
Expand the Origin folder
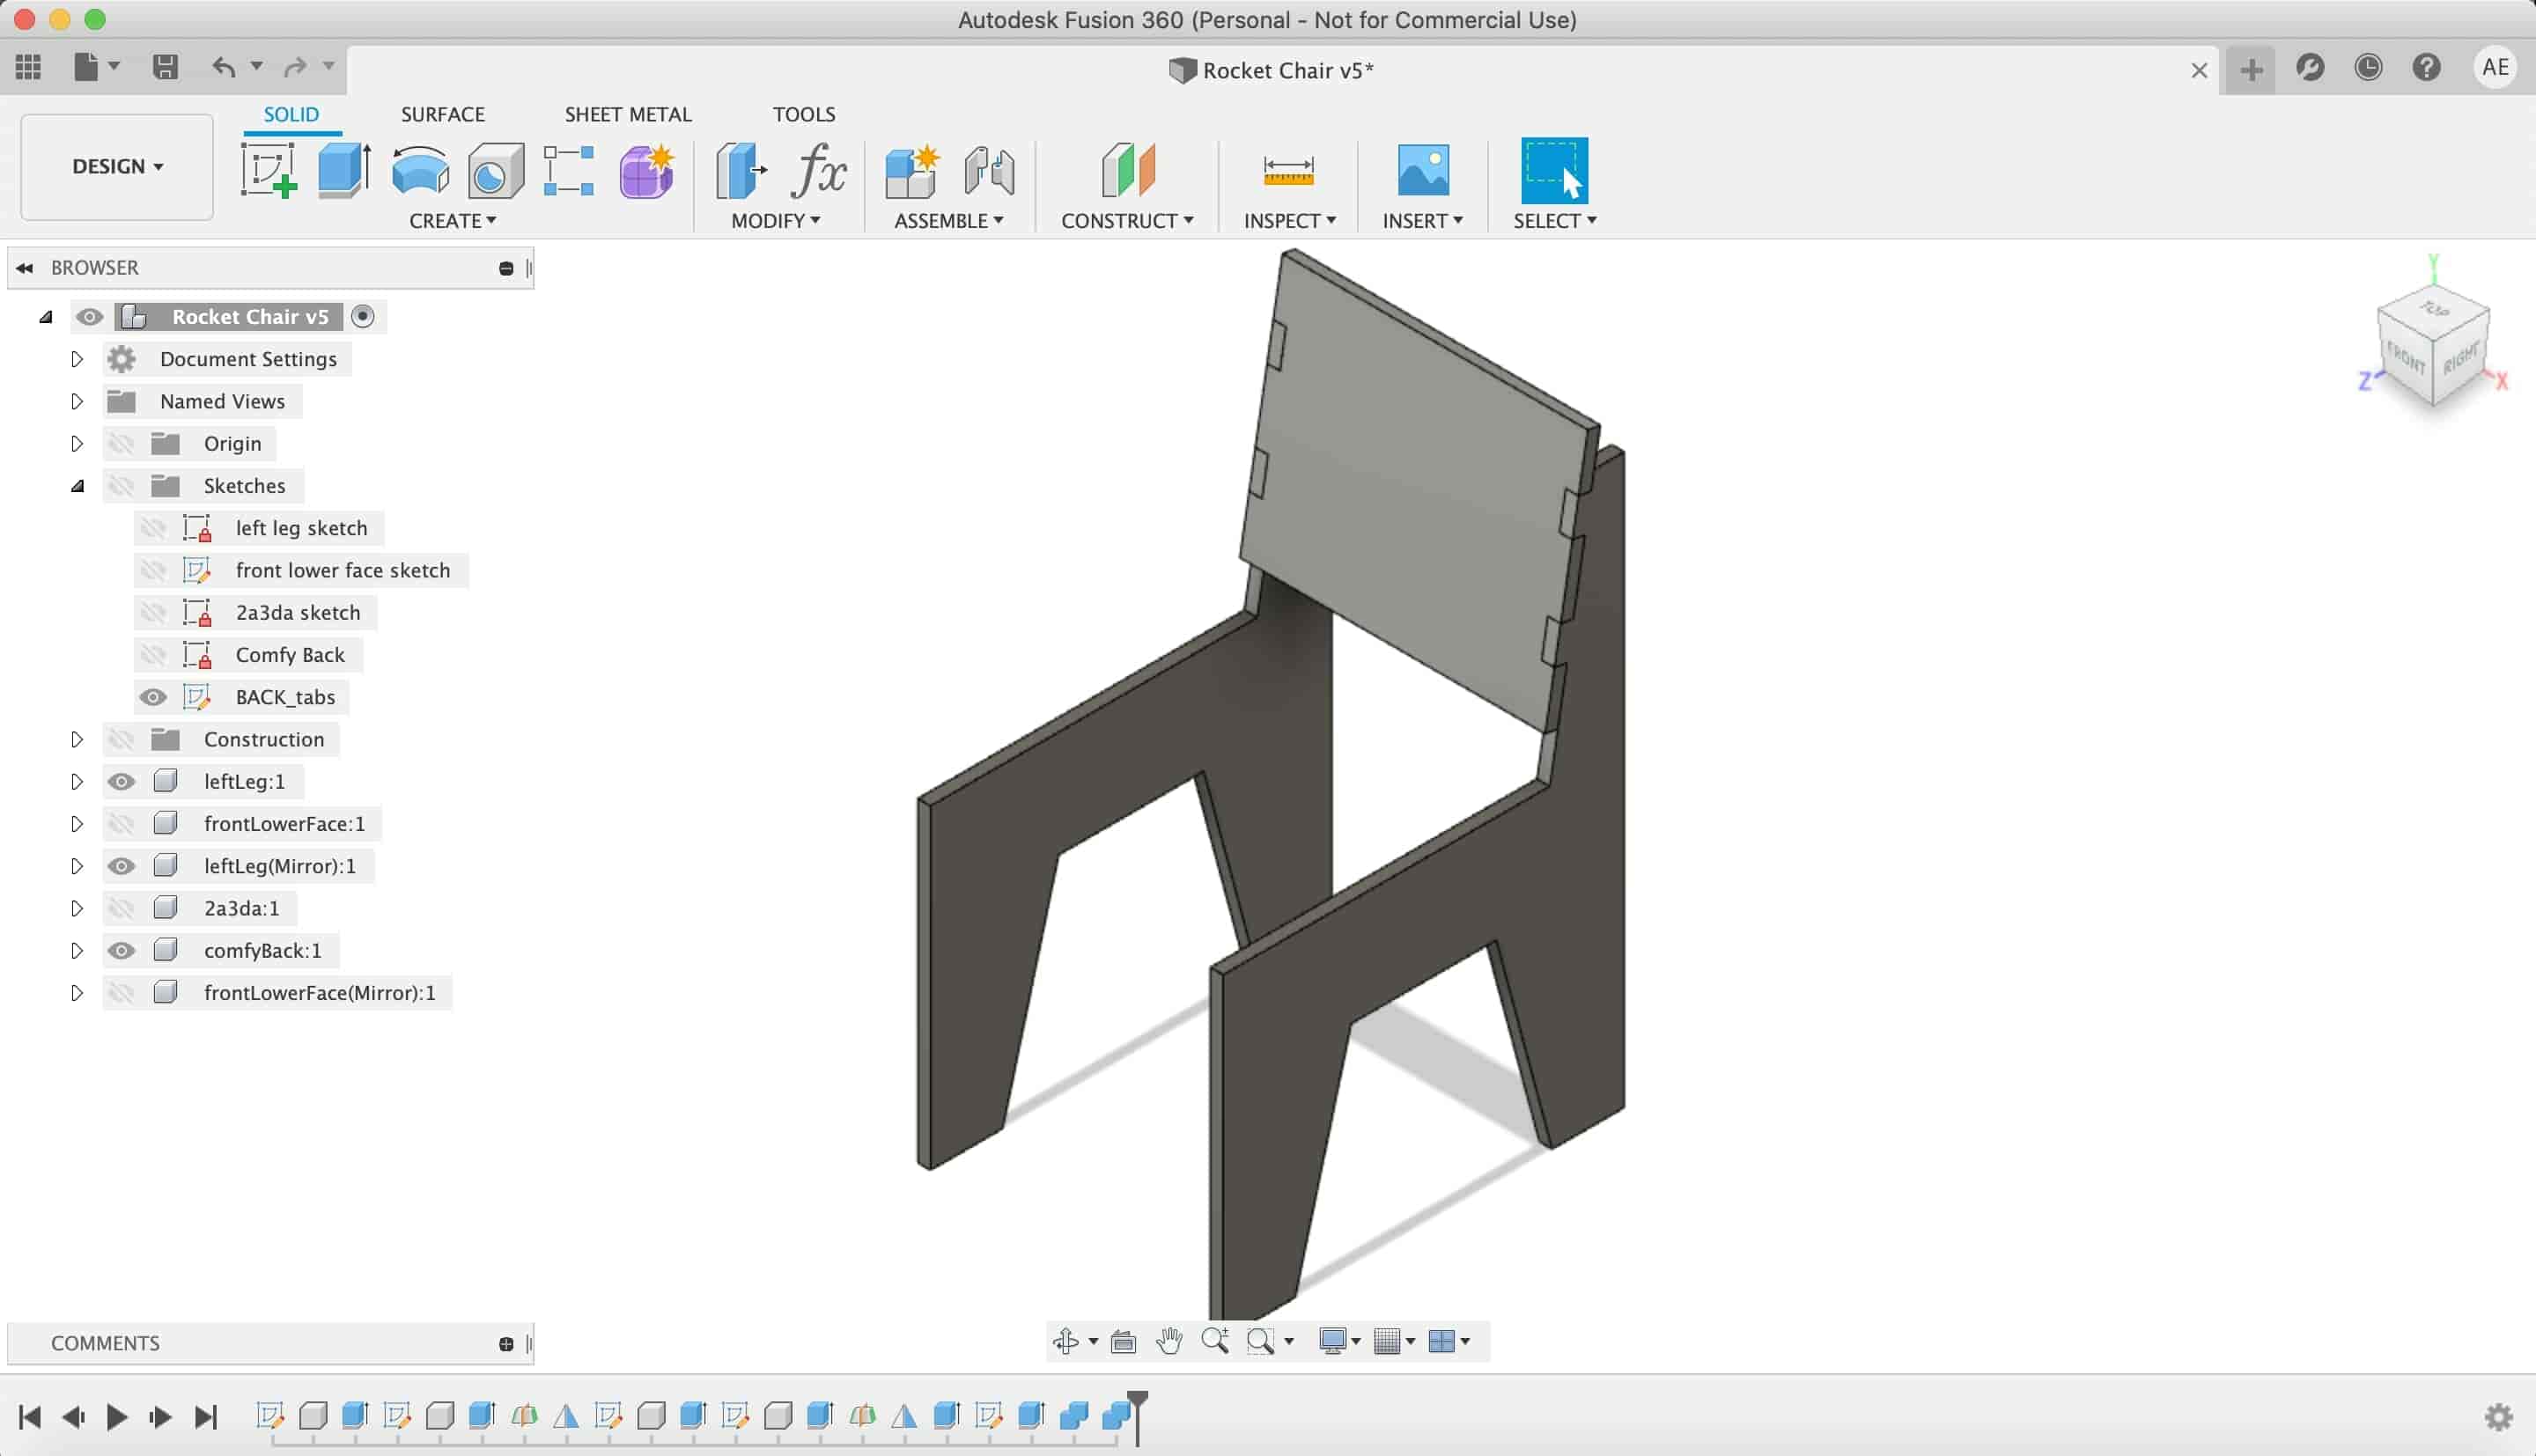tap(77, 443)
